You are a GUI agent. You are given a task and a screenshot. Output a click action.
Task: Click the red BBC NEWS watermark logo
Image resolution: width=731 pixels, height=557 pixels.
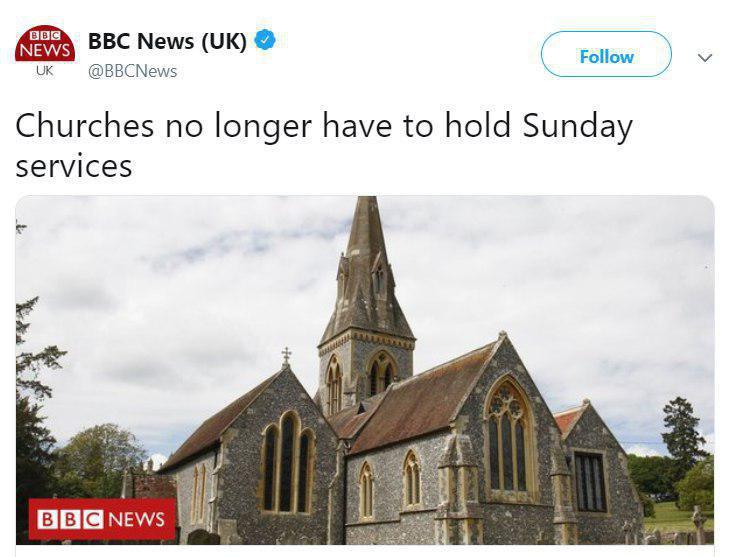(102, 519)
